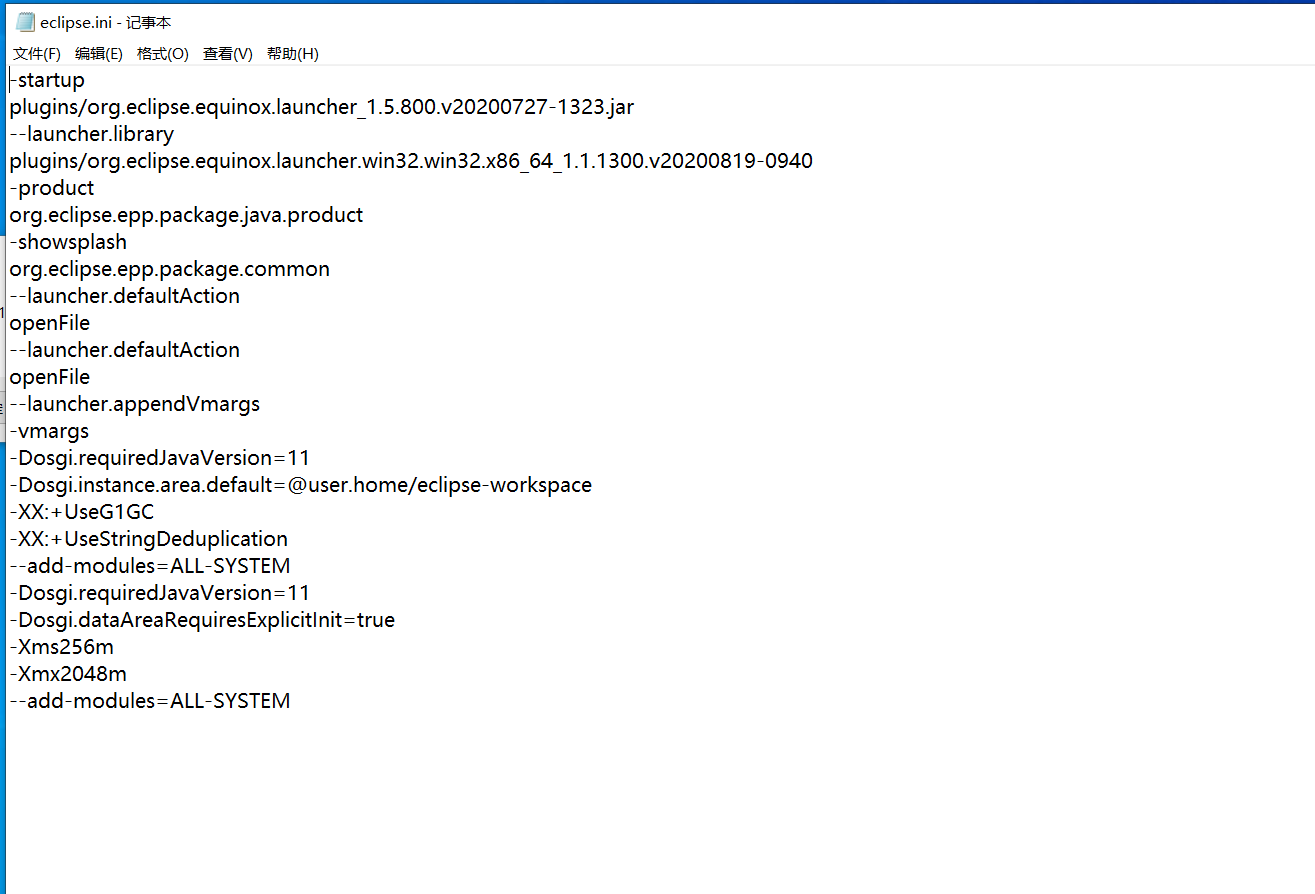Click 'org.eclipse.epp.package.java.product' line

point(187,215)
